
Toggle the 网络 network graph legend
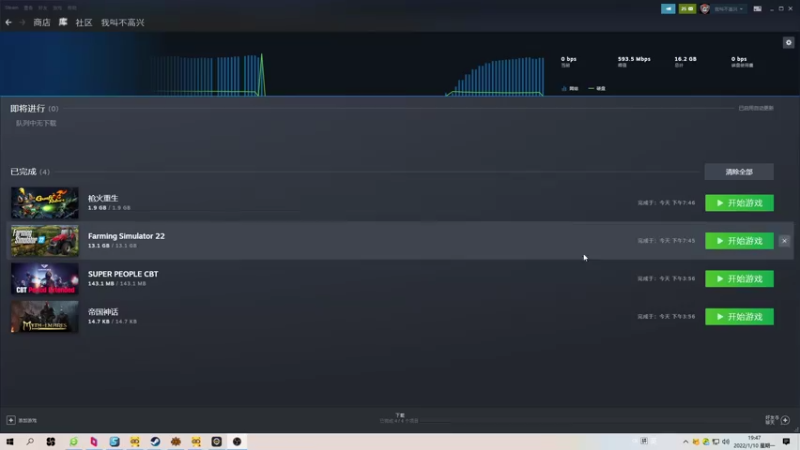tap(570, 88)
